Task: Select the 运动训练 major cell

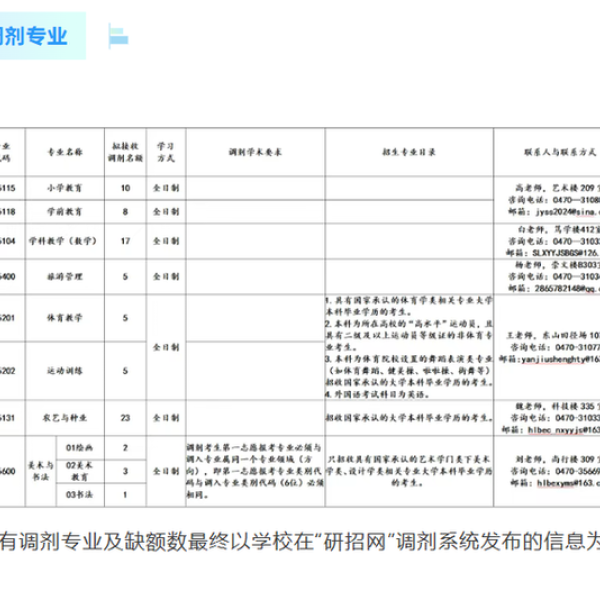Action: (x=65, y=371)
